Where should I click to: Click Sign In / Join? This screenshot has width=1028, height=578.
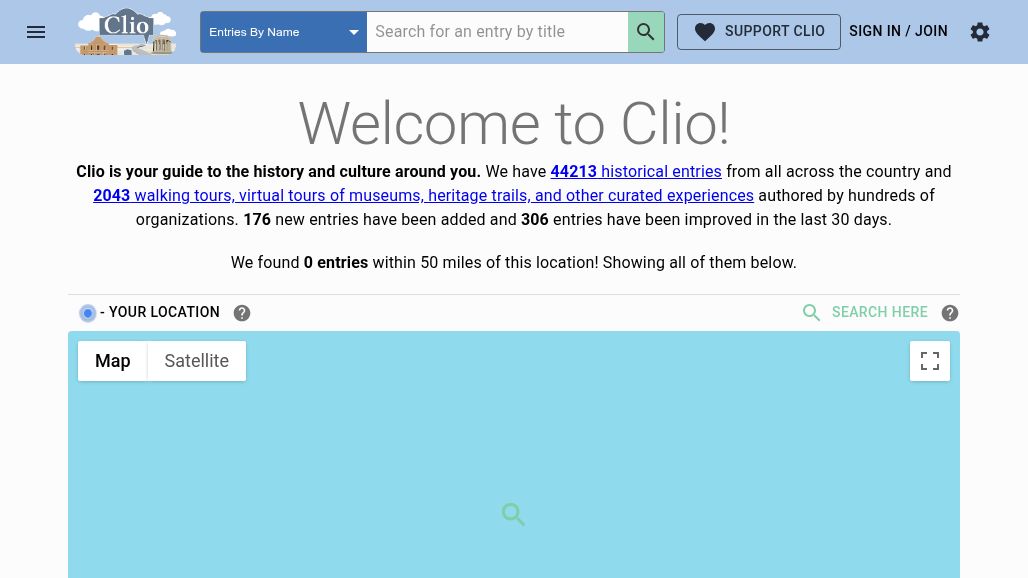pos(898,31)
